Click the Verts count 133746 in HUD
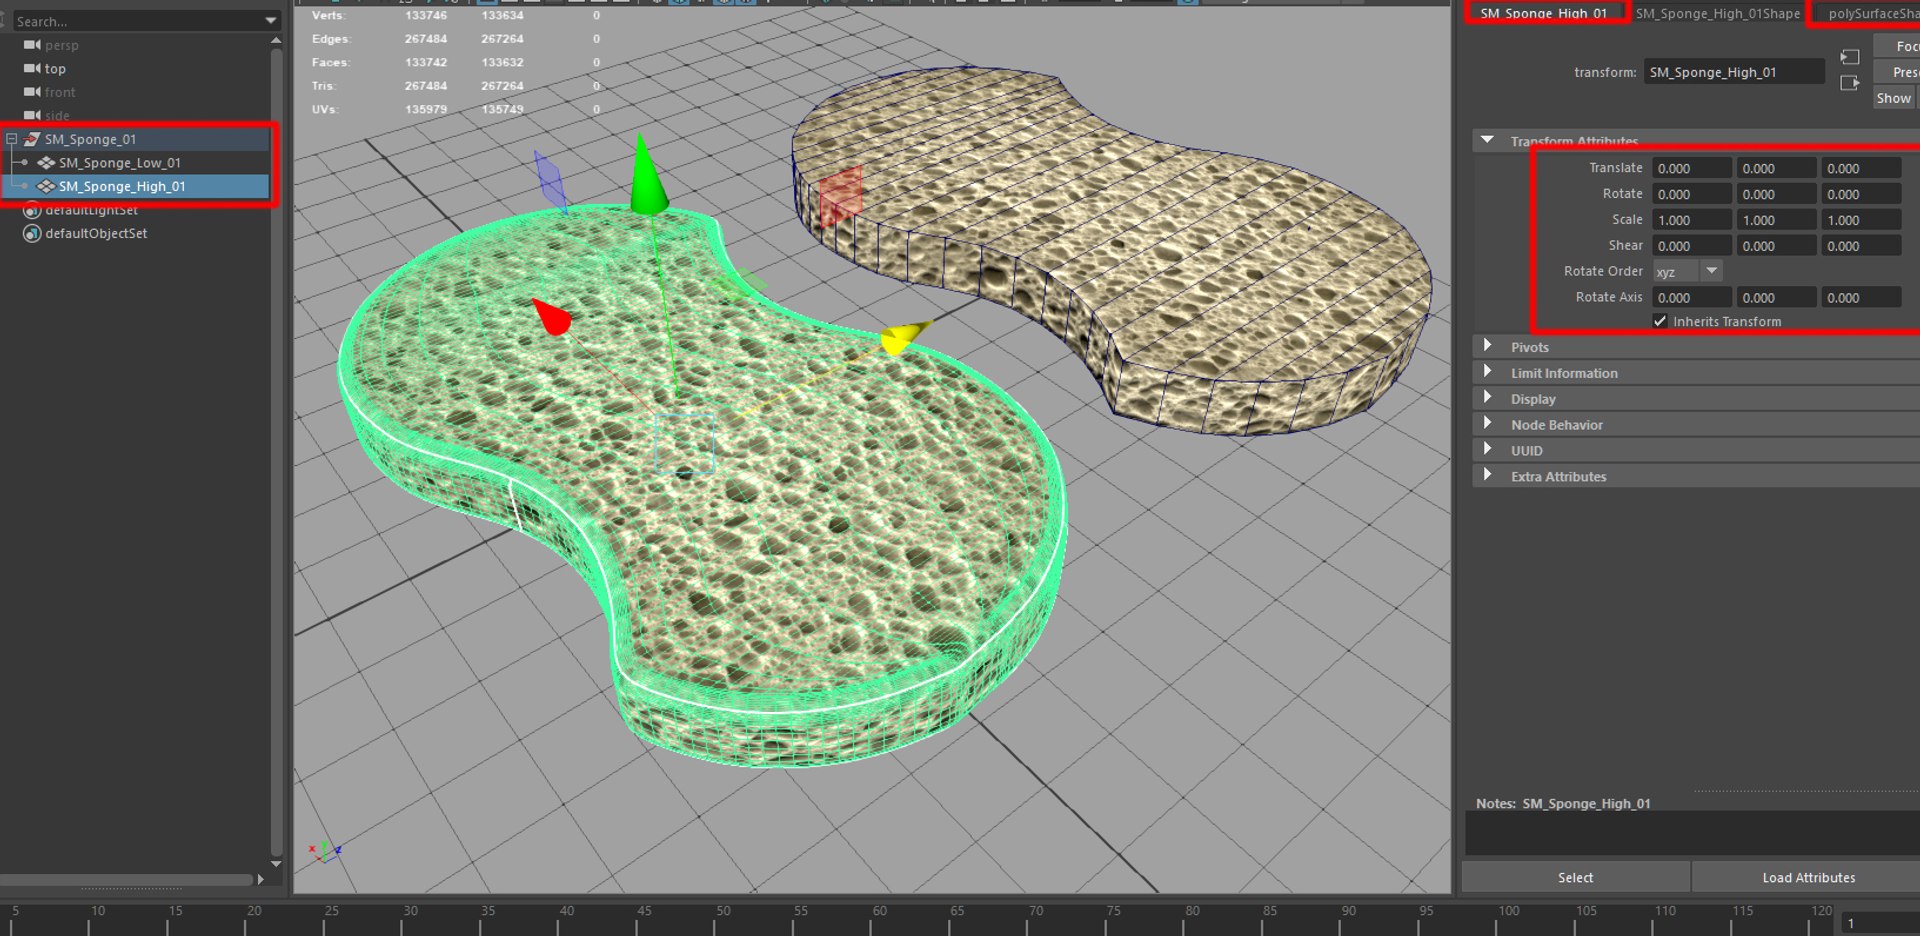 tap(426, 15)
